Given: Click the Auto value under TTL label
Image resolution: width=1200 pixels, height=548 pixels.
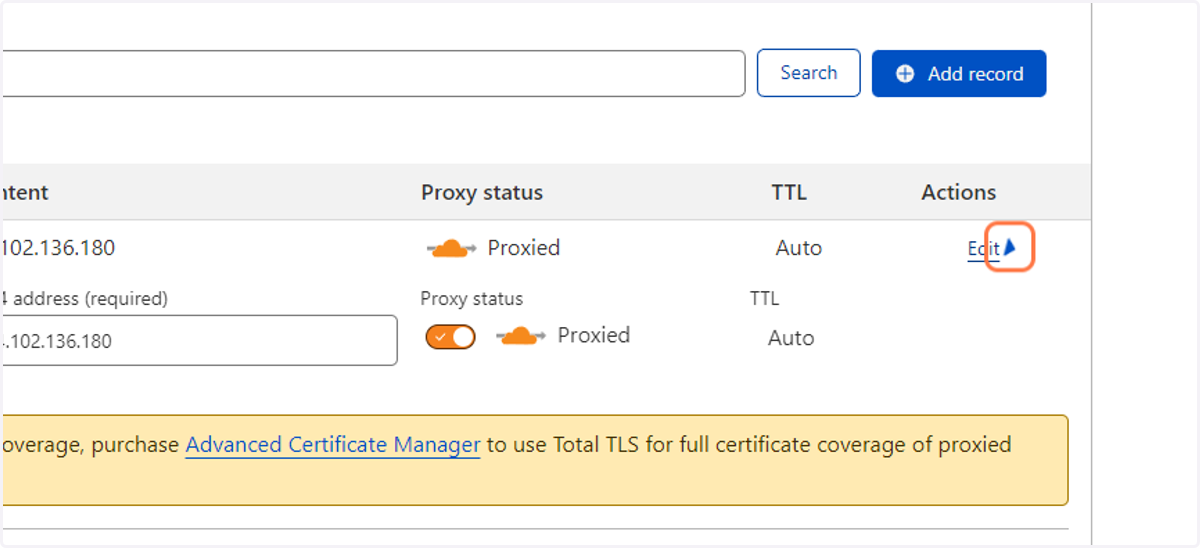Looking at the screenshot, I should 791,338.
